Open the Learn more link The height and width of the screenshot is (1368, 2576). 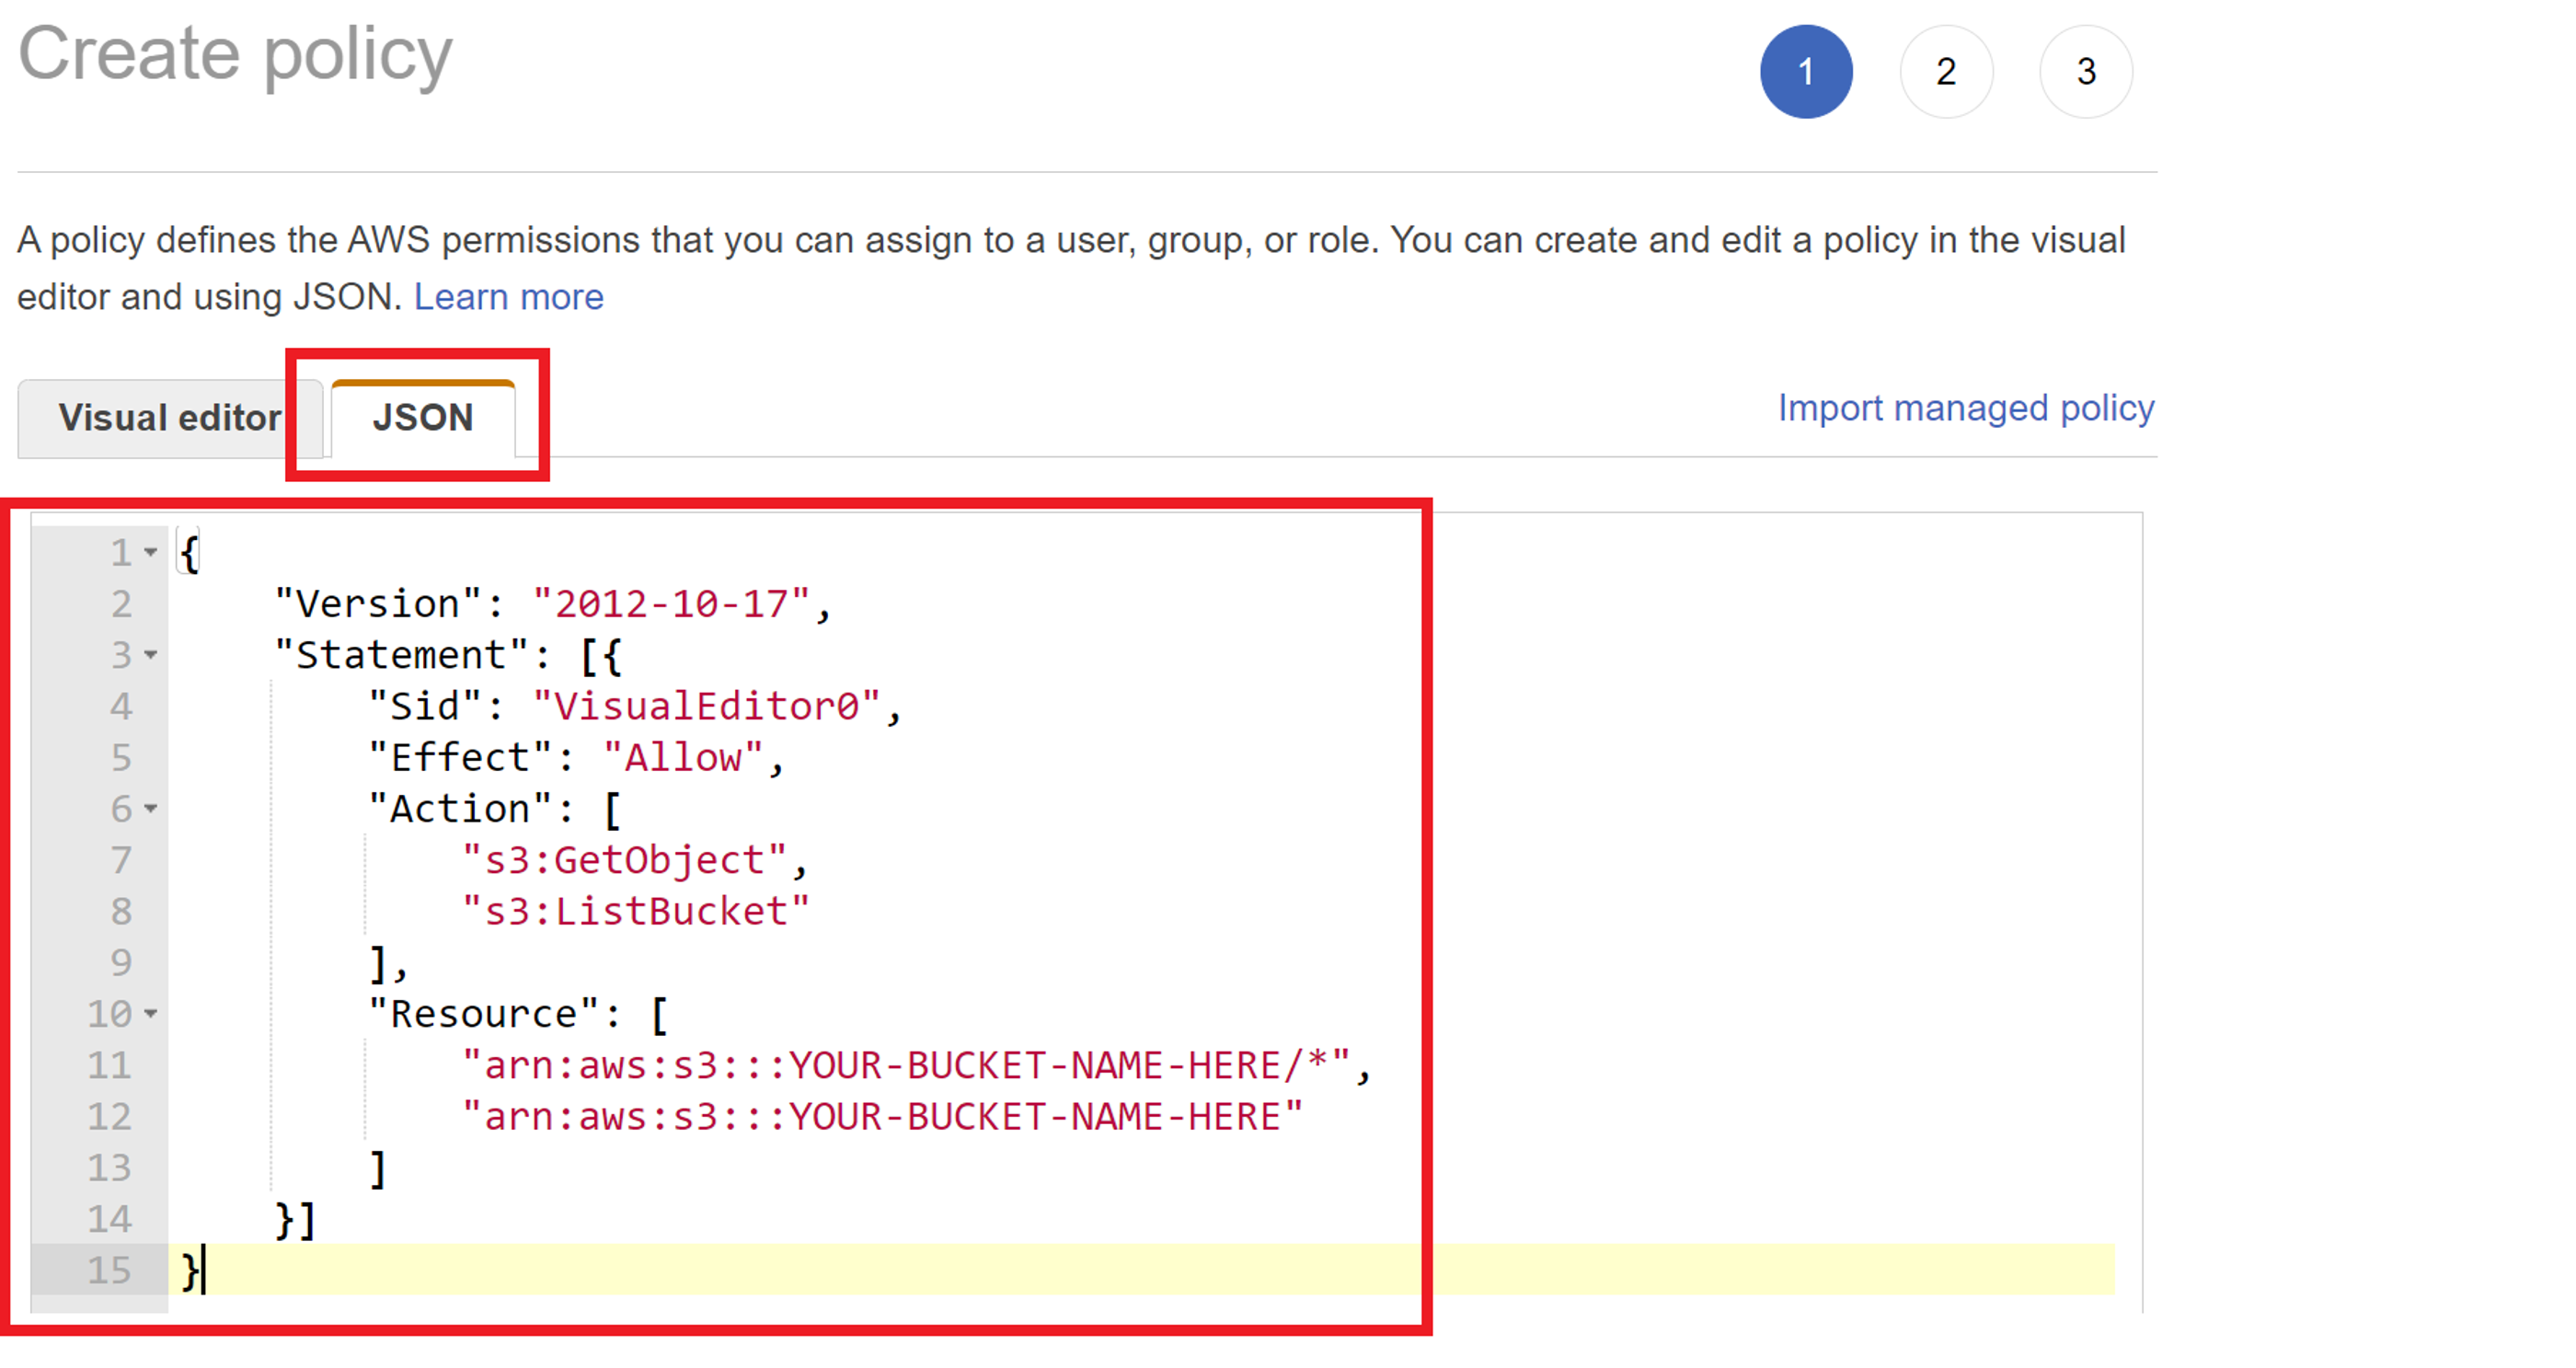[509, 297]
